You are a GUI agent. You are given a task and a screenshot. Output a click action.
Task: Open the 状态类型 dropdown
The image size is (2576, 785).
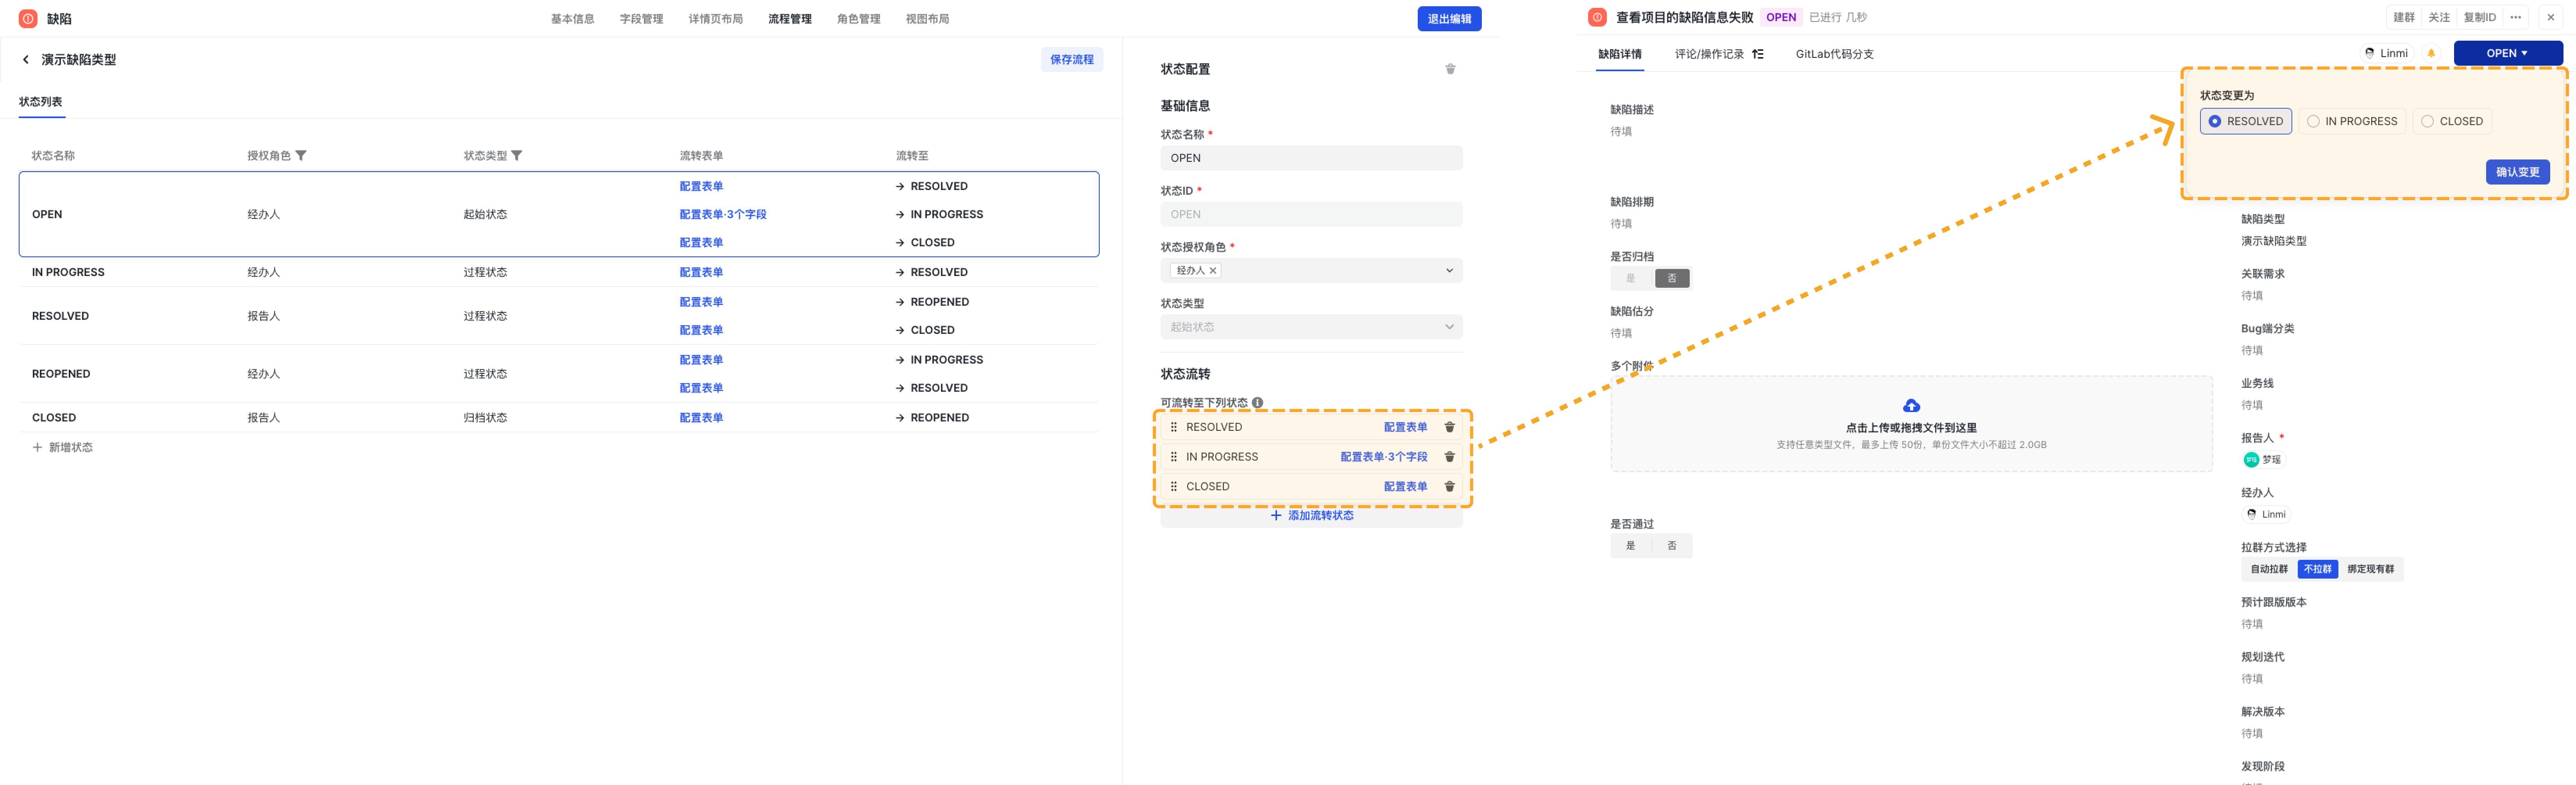[1311, 327]
